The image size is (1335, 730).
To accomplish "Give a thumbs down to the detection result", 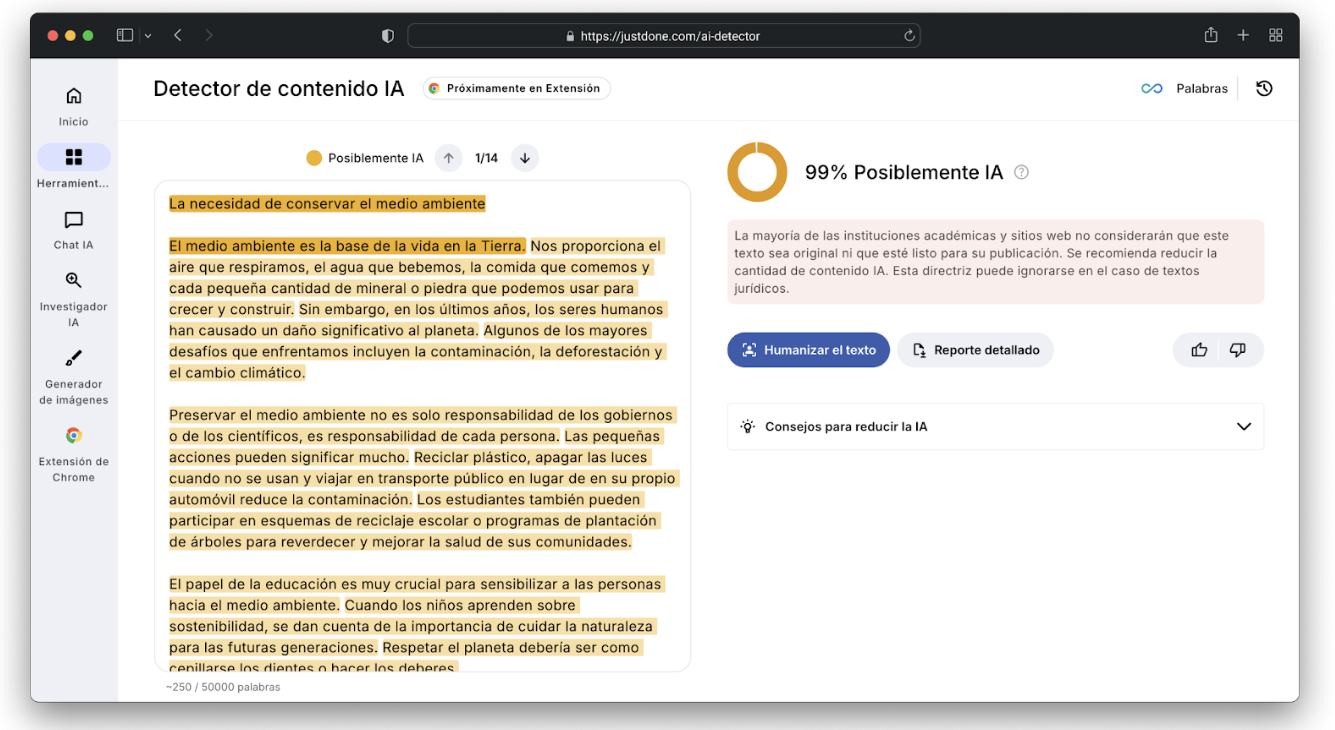I will coord(1237,349).
